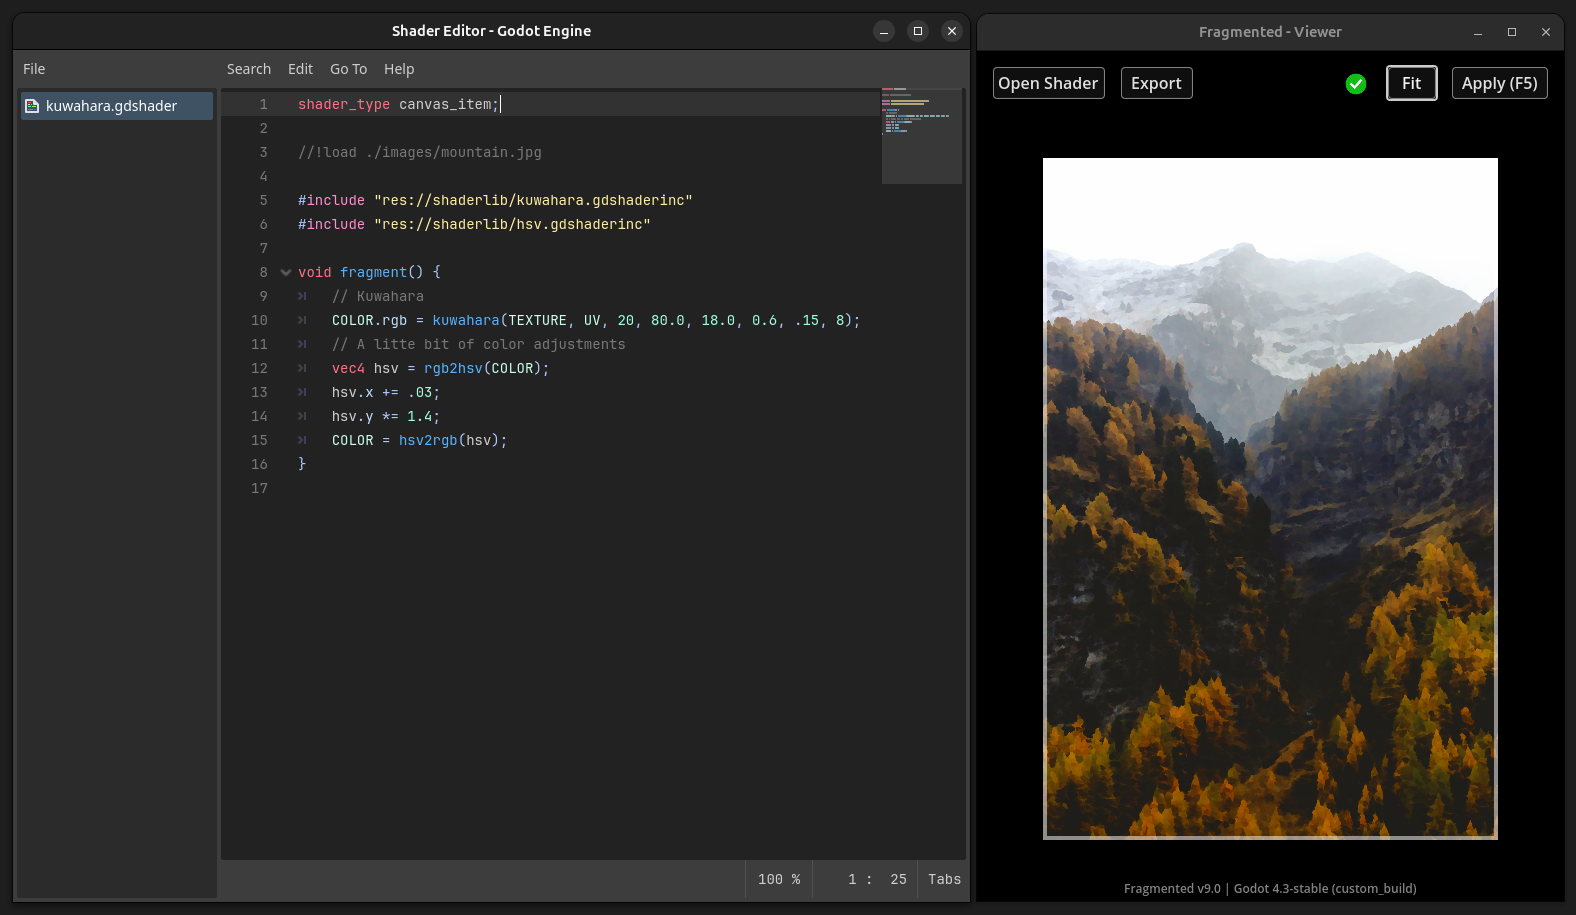Viewport: 1576px width, 915px height.
Task: Close the Shader Editor window
Action: point(952,31)
